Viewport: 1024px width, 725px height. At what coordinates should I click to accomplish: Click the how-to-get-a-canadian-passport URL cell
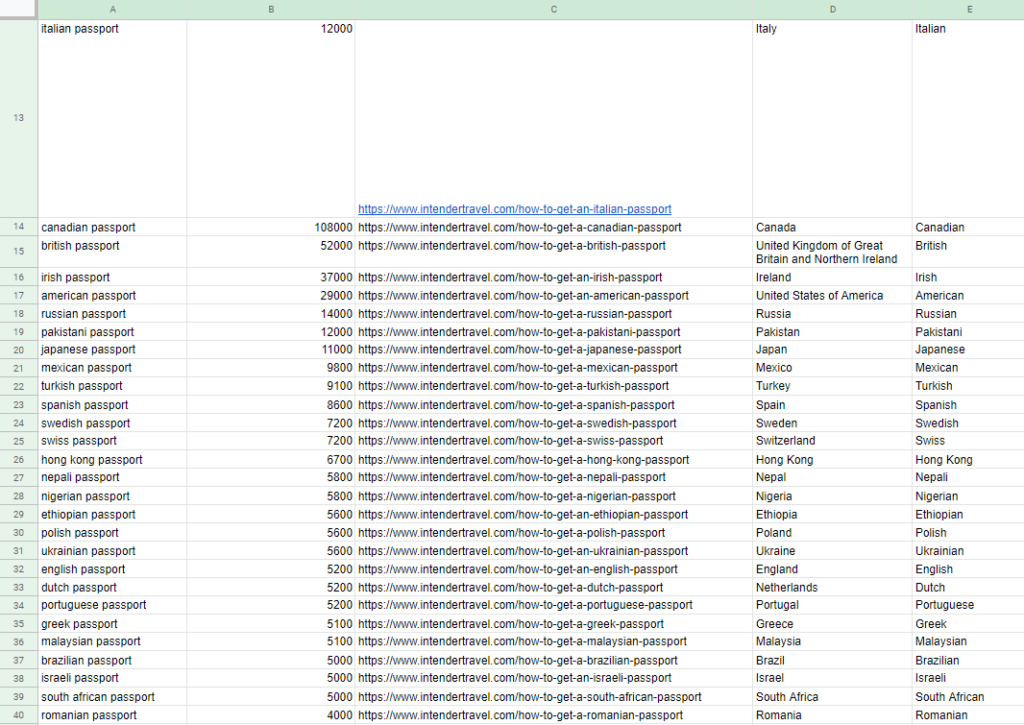(554, 227)
